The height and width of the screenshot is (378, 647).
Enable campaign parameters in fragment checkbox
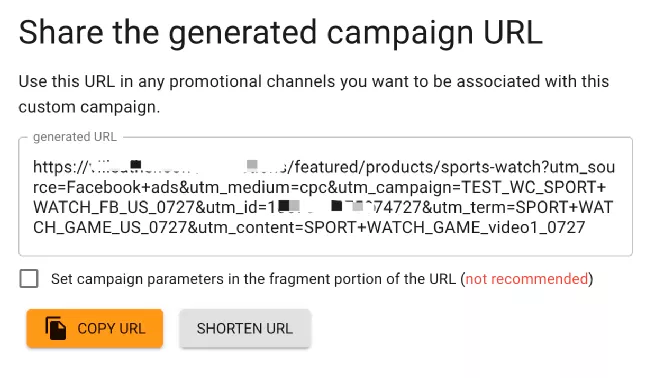pyautogui.click(x=29, y=279)
